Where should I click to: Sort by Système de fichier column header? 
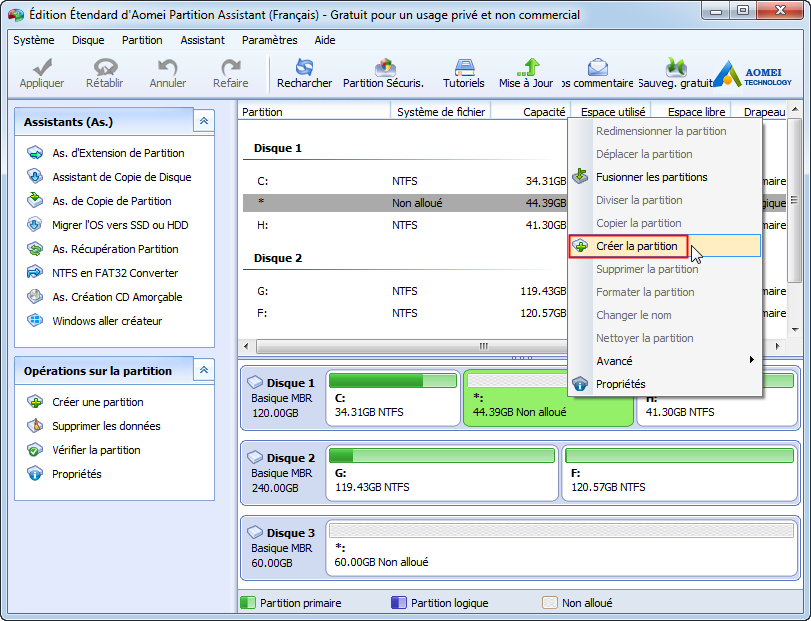point(441,112)
